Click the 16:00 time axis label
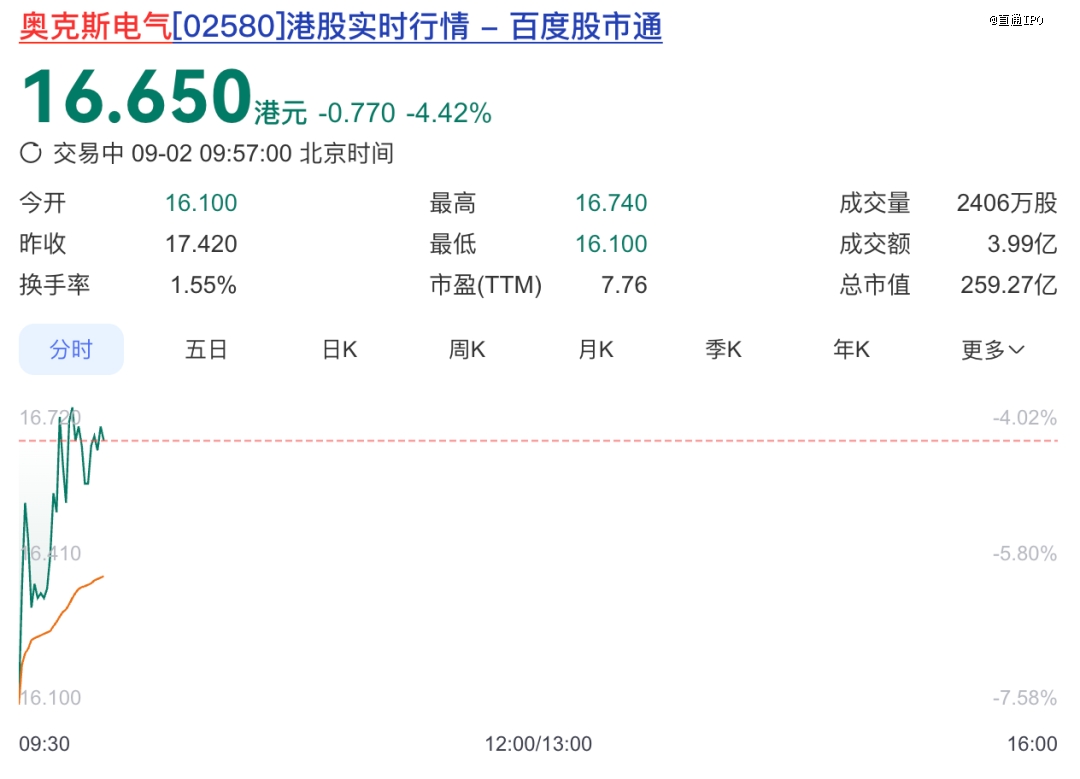This screenshot has height=779, width=1080. (1032, 744)
